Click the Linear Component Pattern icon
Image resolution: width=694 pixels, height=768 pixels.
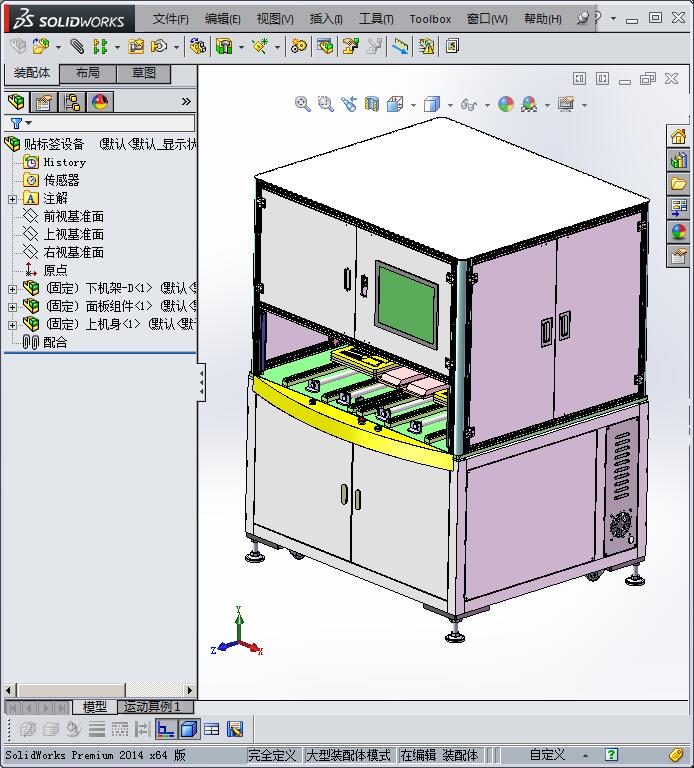[100, 47]
